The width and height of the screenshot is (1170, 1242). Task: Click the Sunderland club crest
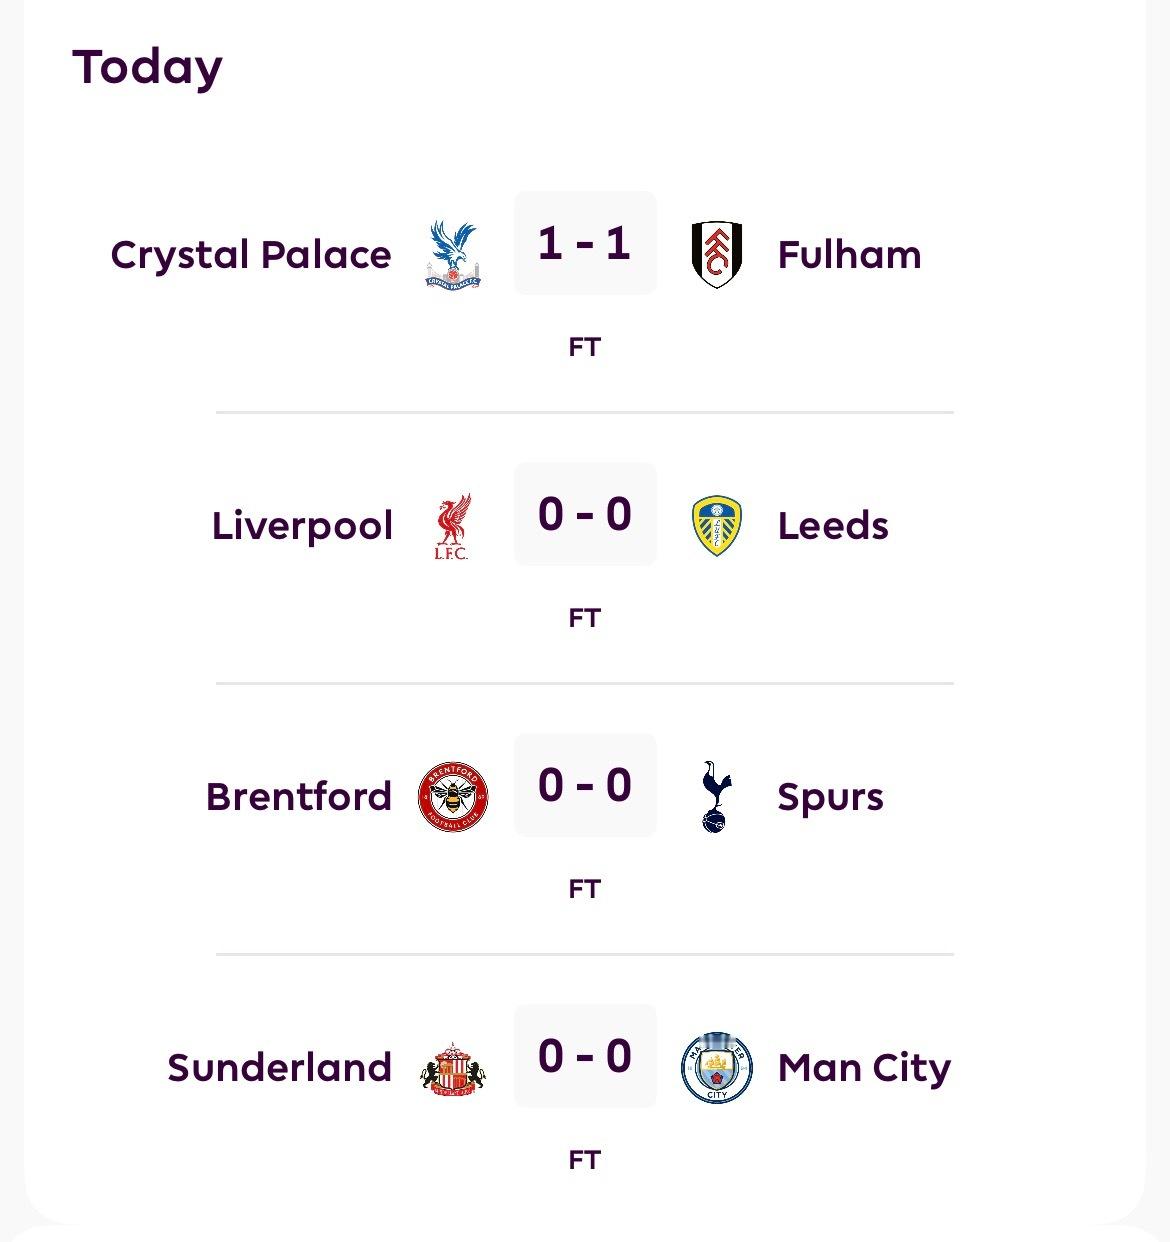click(x=453, y=1068)
